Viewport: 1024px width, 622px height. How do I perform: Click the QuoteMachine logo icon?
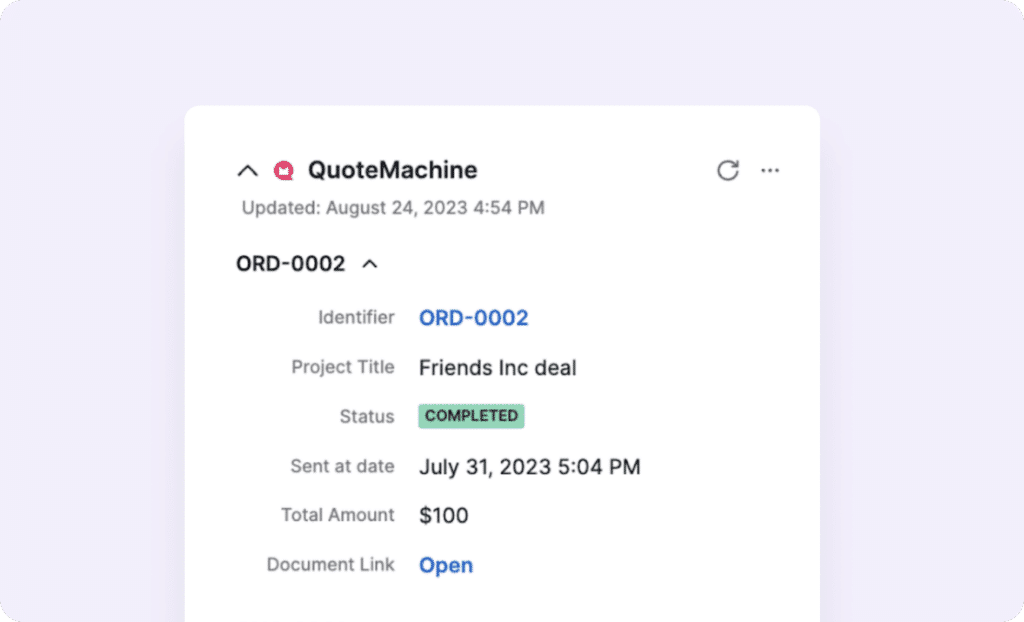coord(283,171)
